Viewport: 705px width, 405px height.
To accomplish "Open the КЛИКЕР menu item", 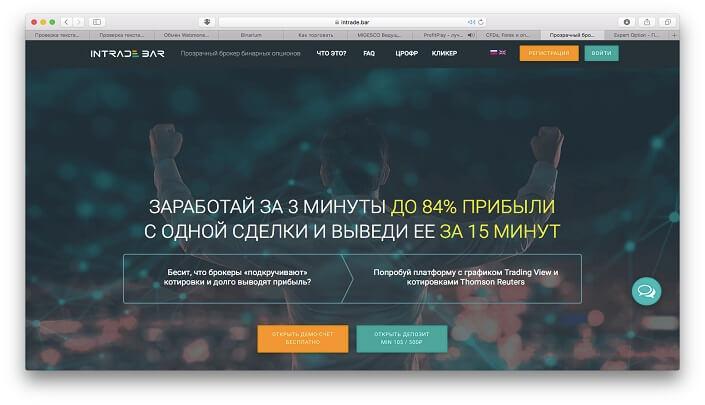I will tap(444, 53).
